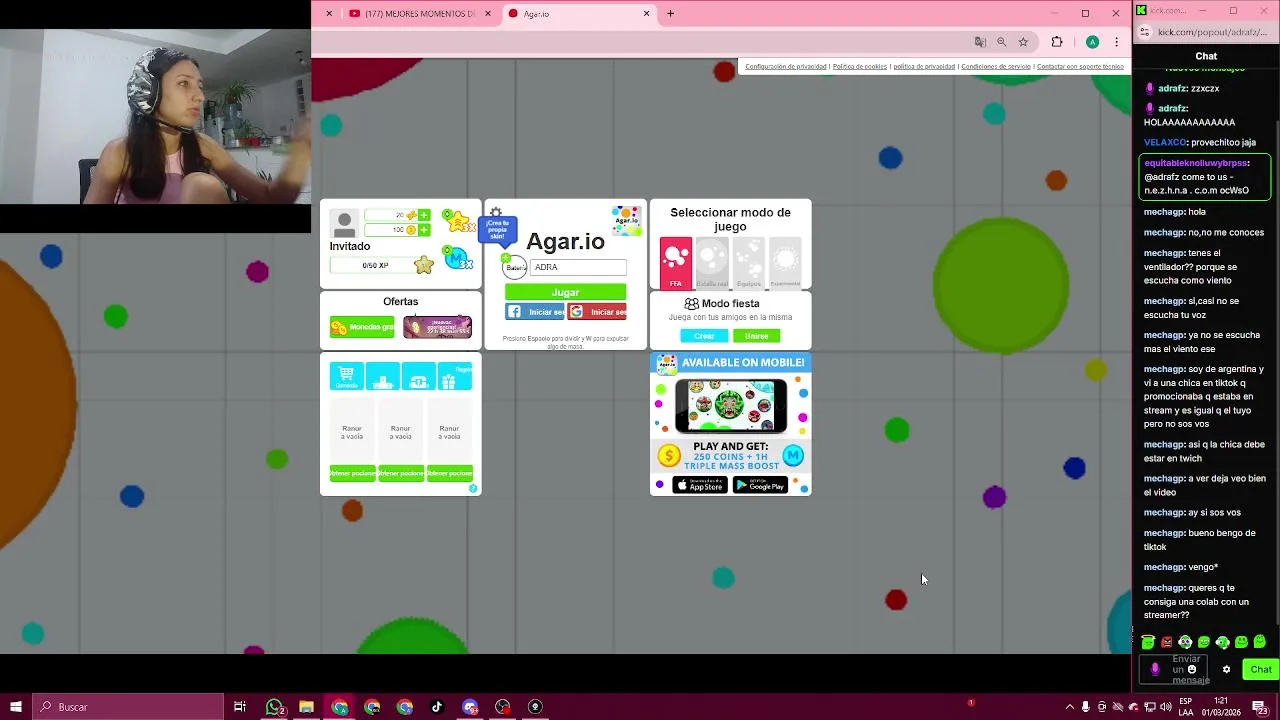Open File Explorer from taskbar
Viewport: 1280px width, 720px height.
pos(307,707)
